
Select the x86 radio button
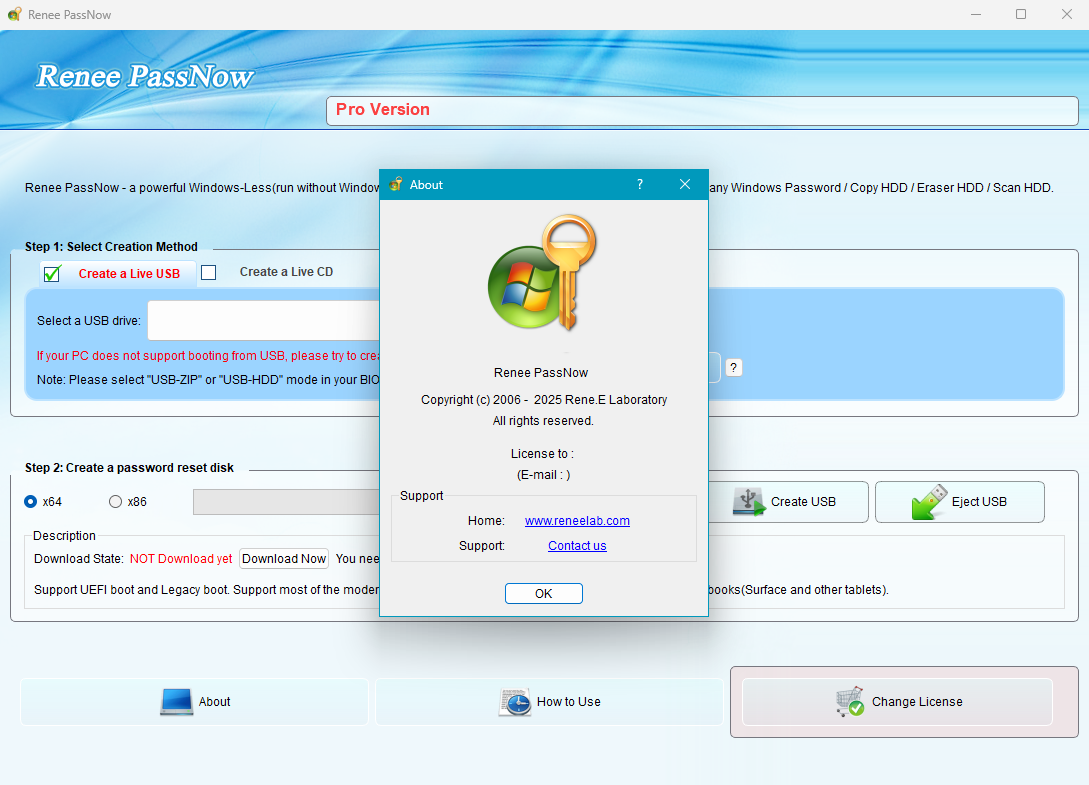pyautogui.click(x=115, y=502)
